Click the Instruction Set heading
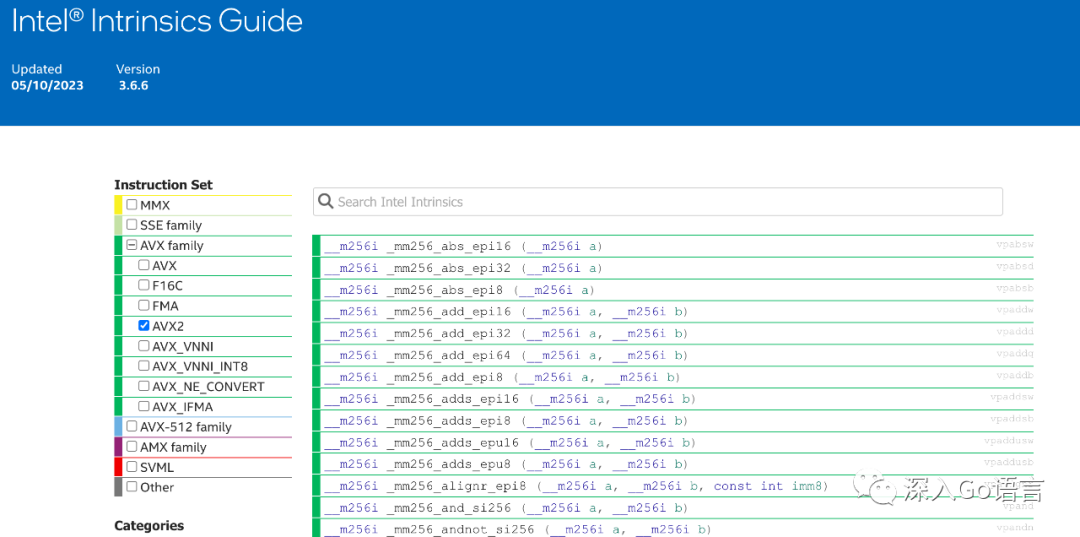The height and width of the screenshot is (537, 1080). click(x=163, y=185)
